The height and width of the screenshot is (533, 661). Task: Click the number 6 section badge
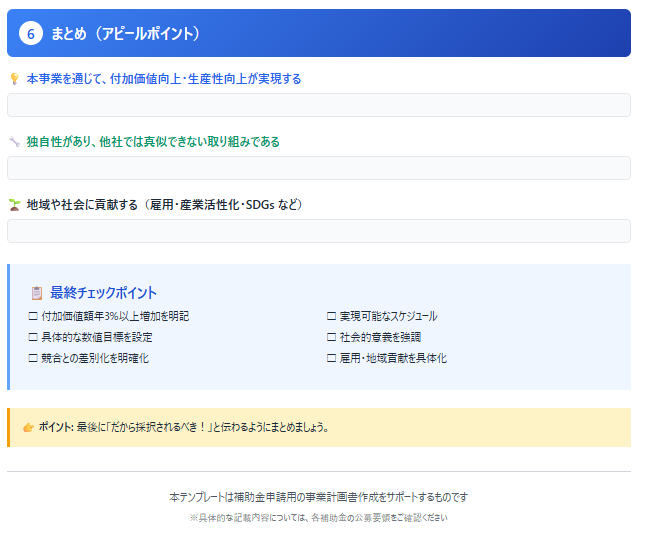point(31,34)
